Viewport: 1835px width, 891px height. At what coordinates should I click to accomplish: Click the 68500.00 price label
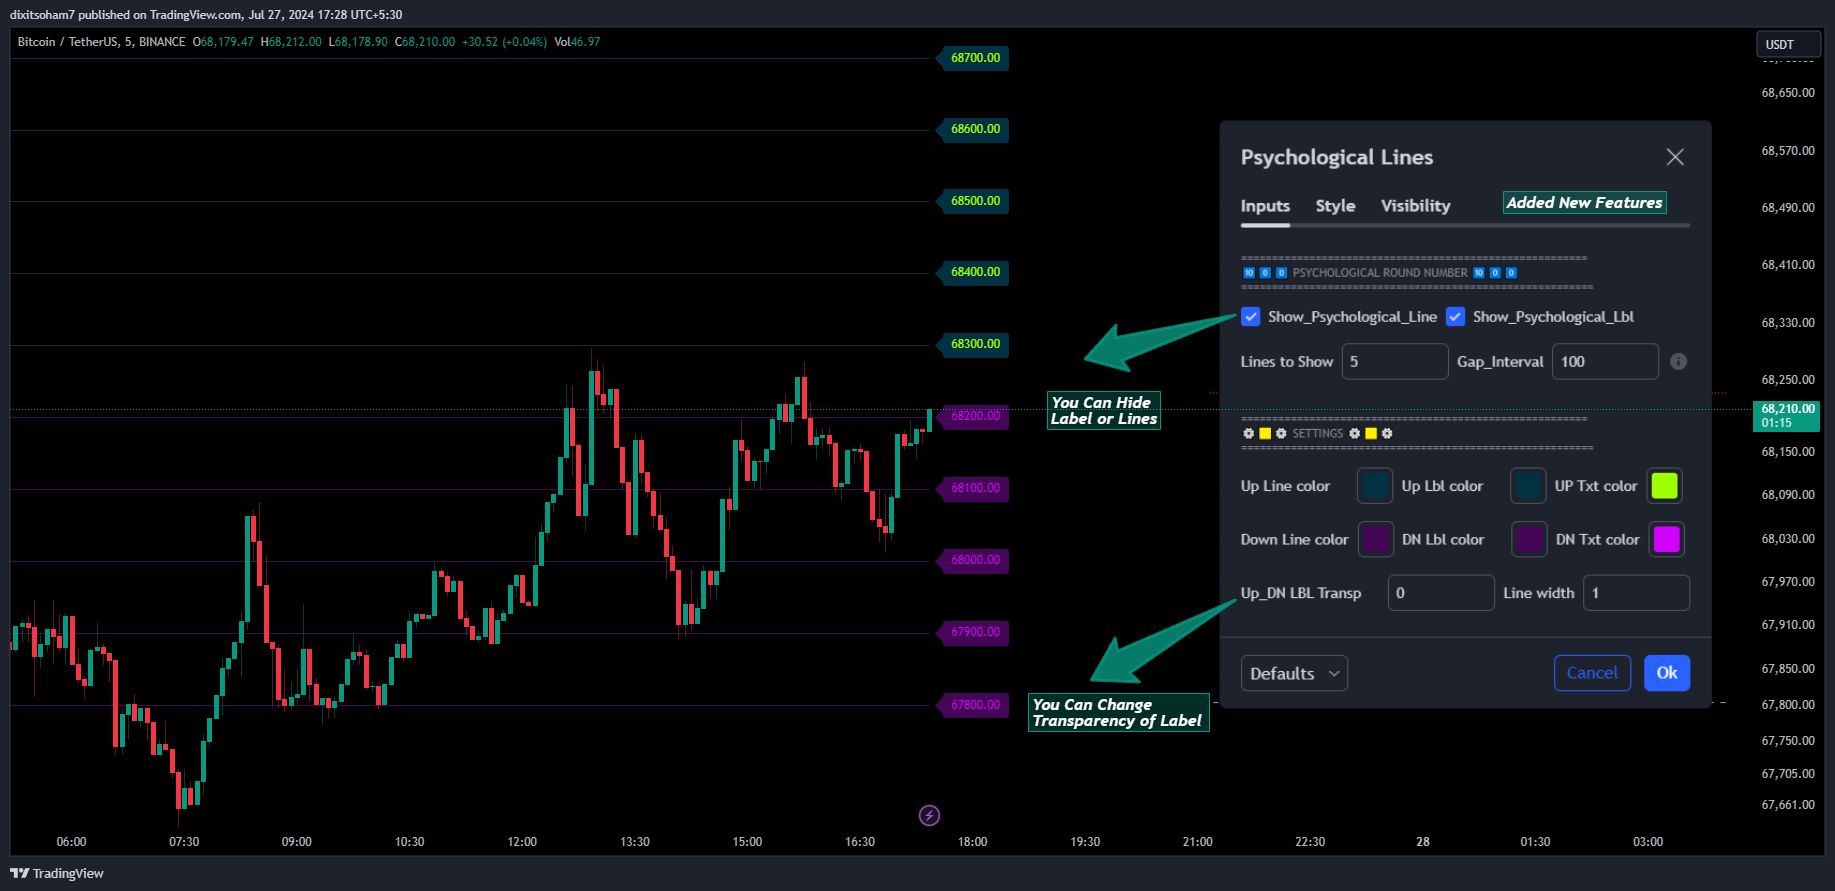975,201
